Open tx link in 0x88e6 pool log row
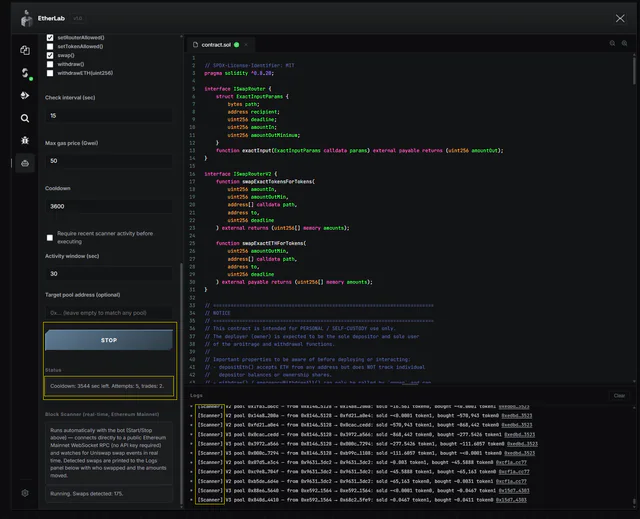Image resolution: width=640 pixels, height=519 pixels. 514,490
